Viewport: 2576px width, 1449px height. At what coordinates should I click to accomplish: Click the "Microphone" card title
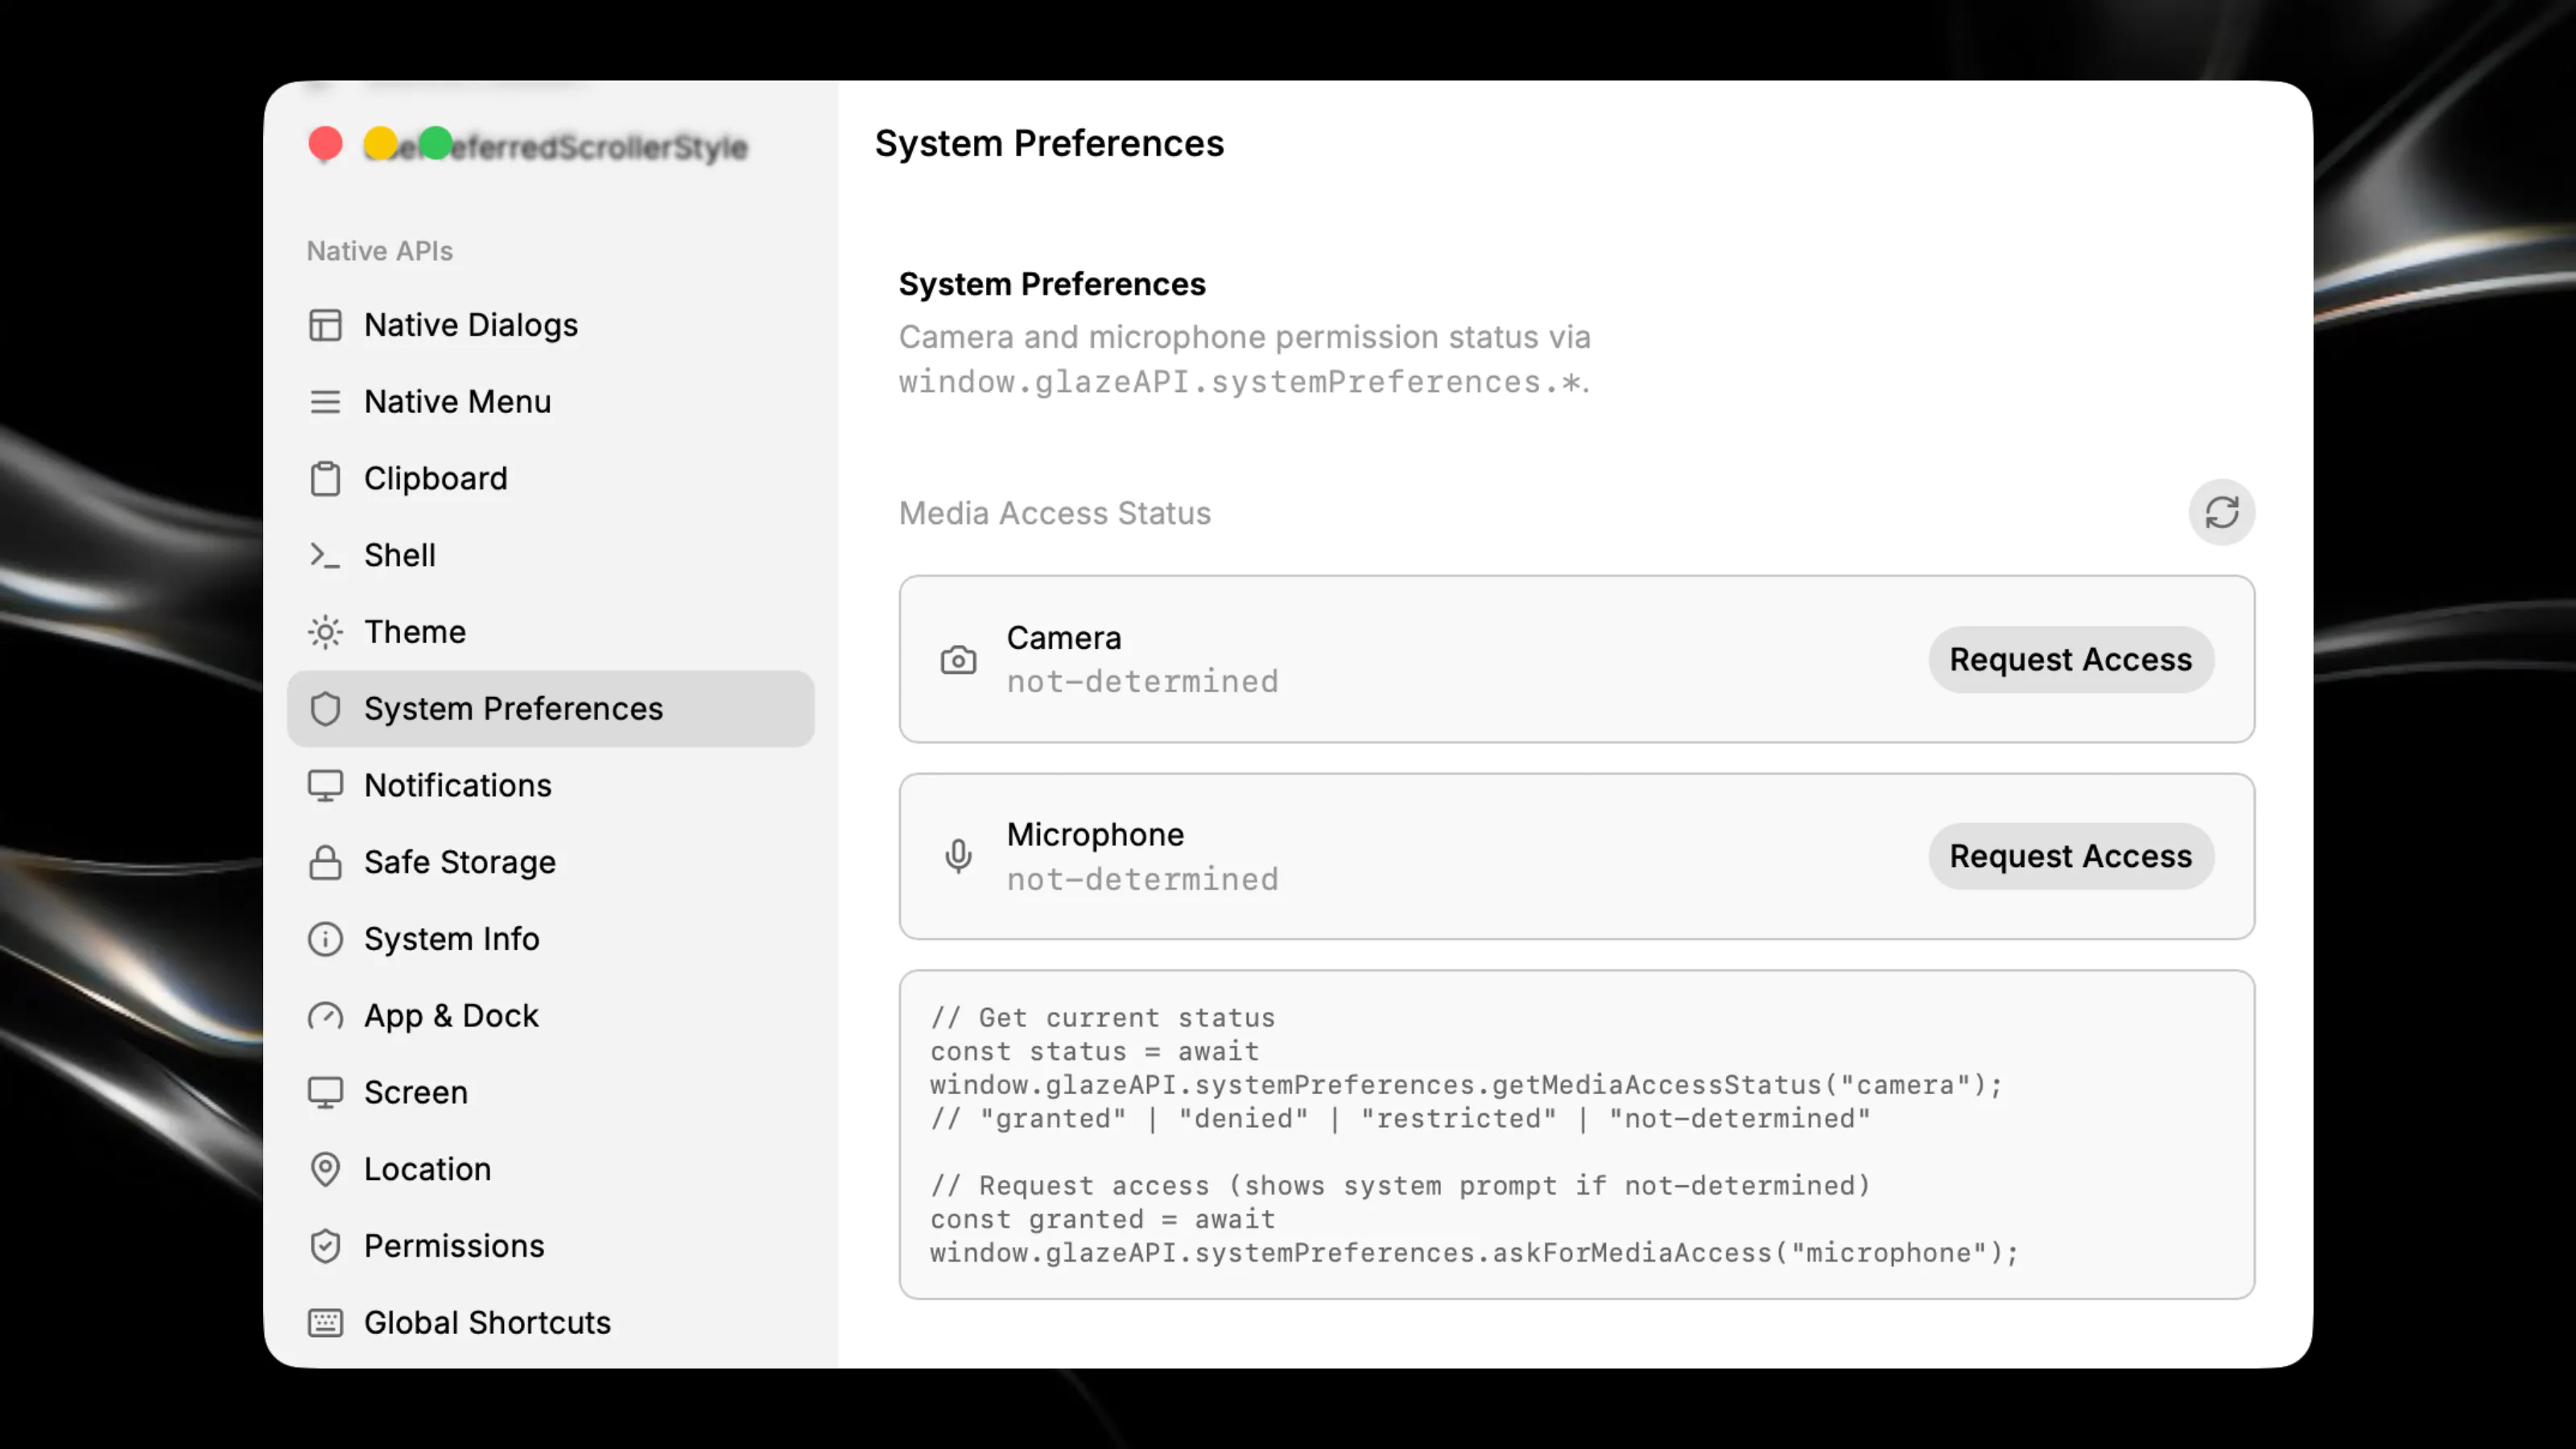(x=1095, y=835)
